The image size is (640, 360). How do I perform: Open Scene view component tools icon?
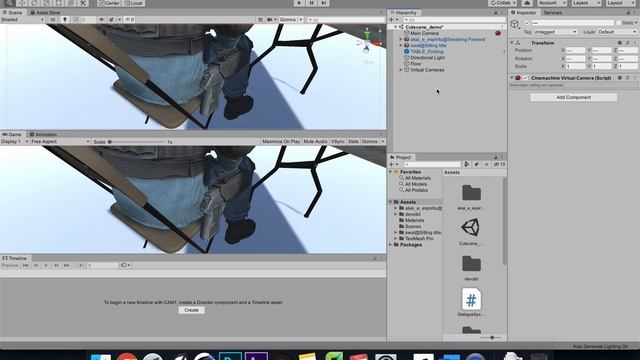(260, 20)
